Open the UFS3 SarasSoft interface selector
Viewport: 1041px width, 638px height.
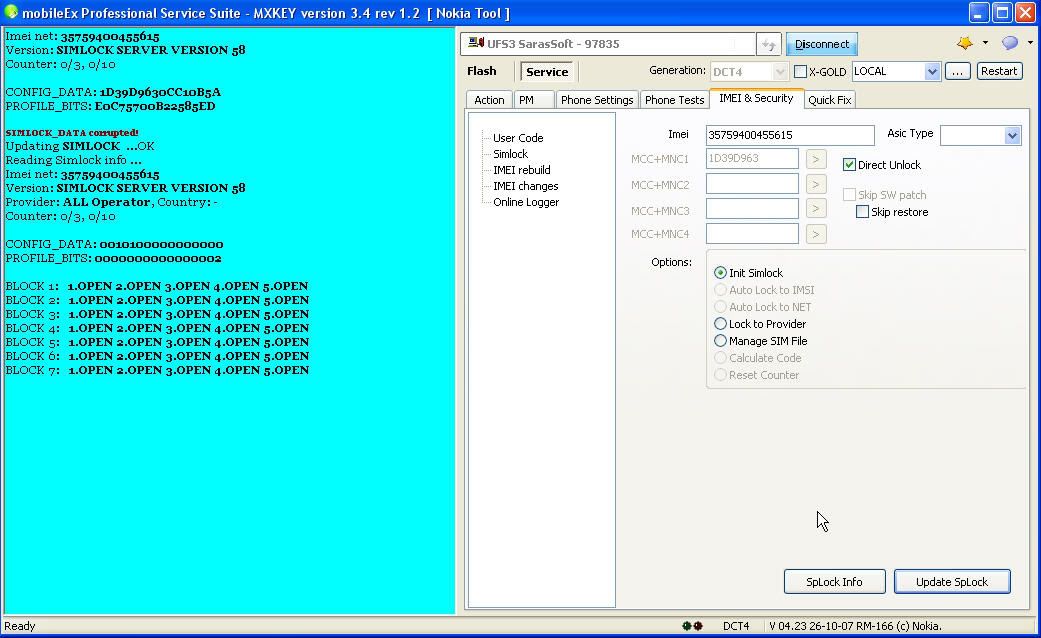607,44
